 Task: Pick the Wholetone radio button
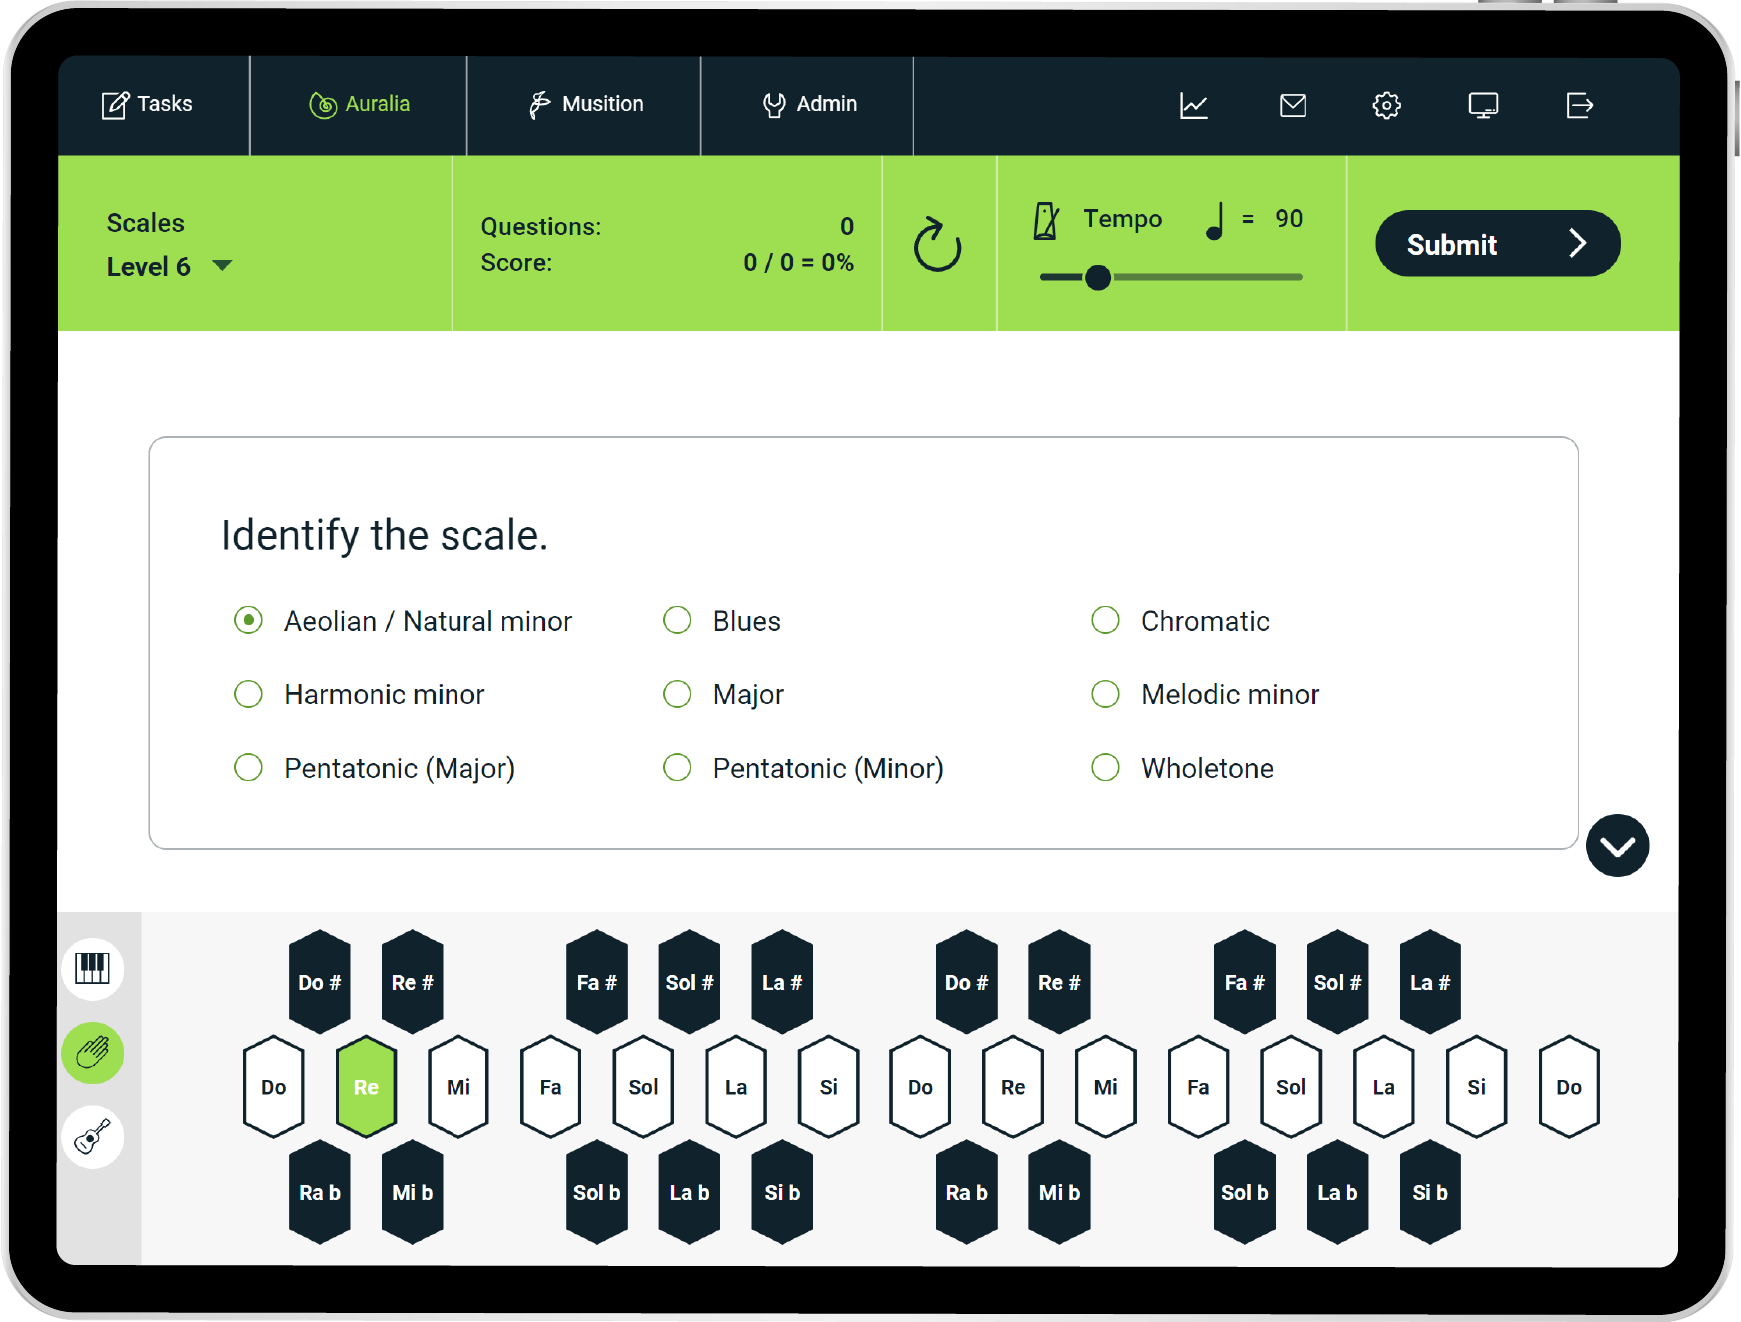1105,768
